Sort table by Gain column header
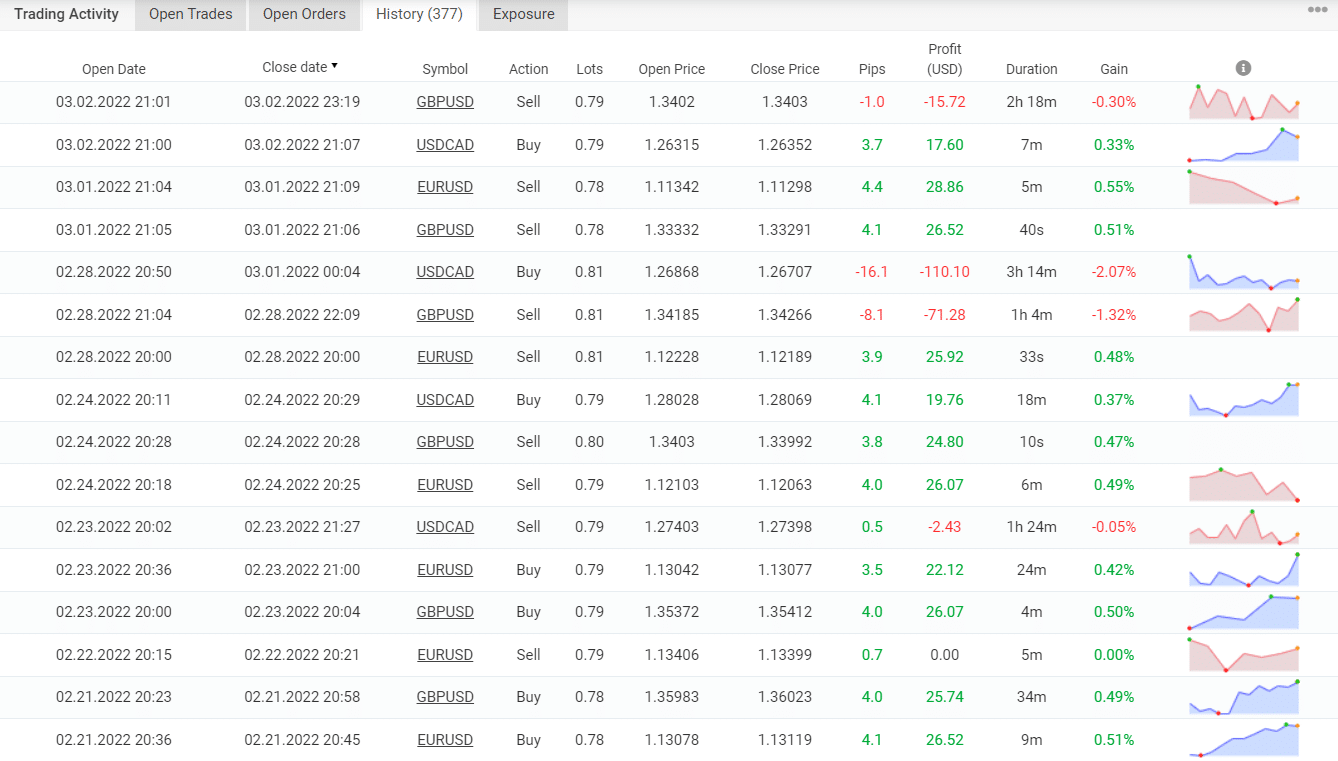Image resolution: width=1338 pixels, height=761 pixels. coord(1113,69)
